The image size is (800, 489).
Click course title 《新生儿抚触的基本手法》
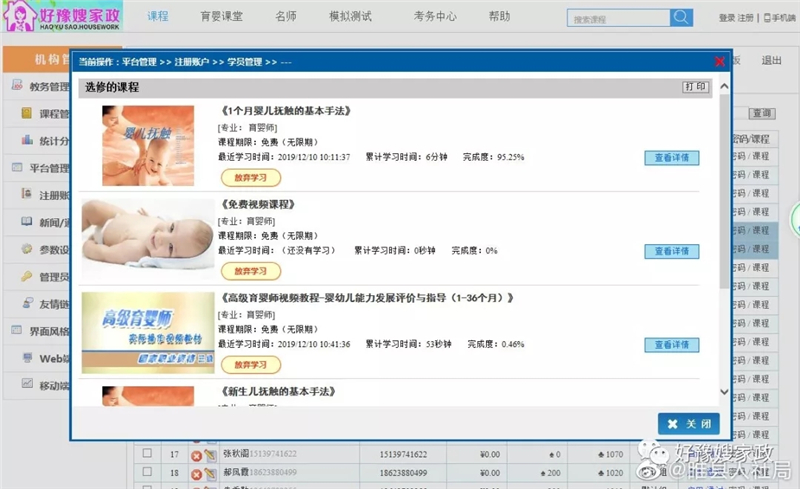[278, 392]
